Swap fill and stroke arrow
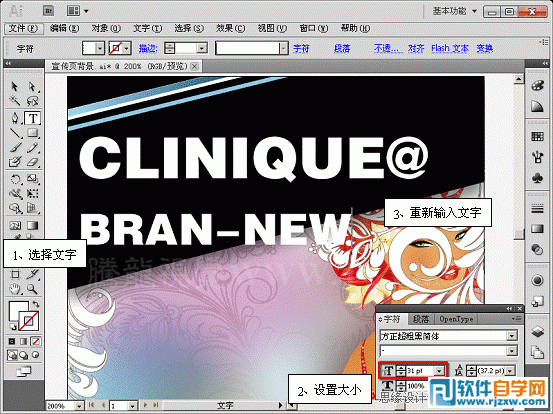553x414 pixels. 36,303
